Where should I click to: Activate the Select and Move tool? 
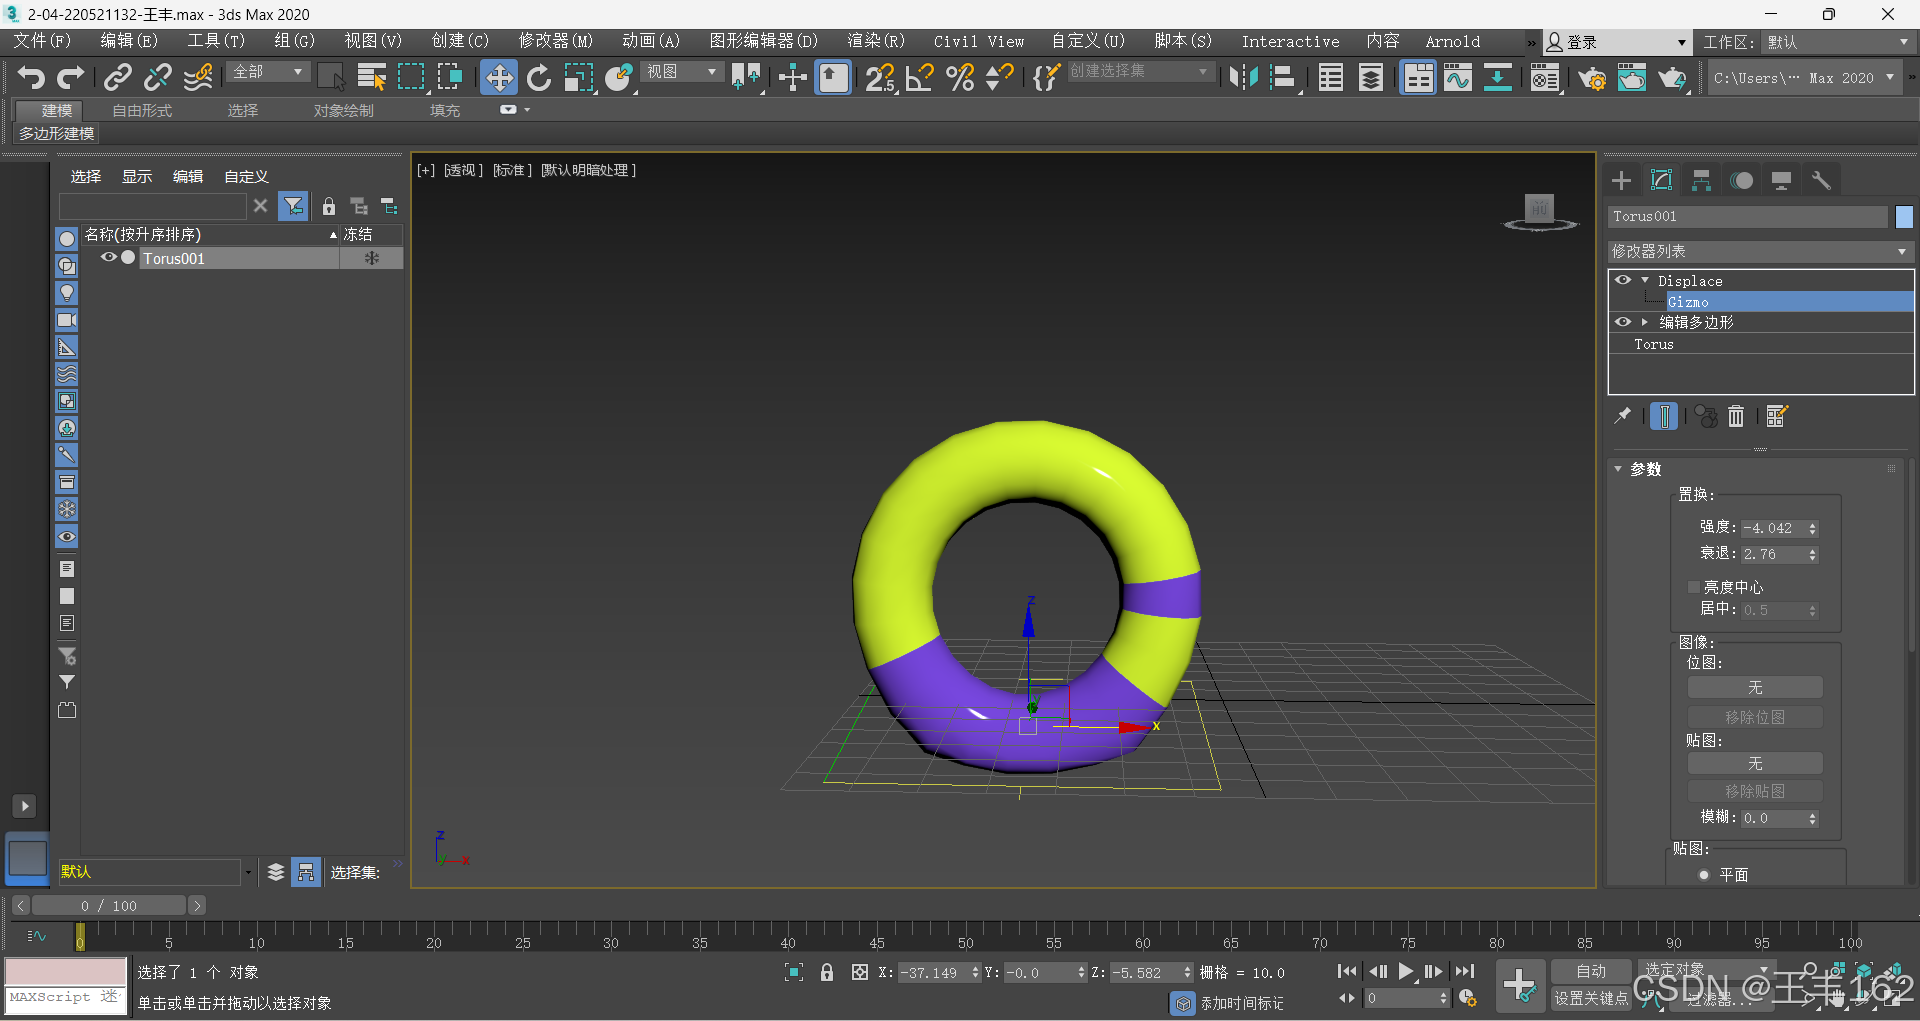tap(498, 77)
